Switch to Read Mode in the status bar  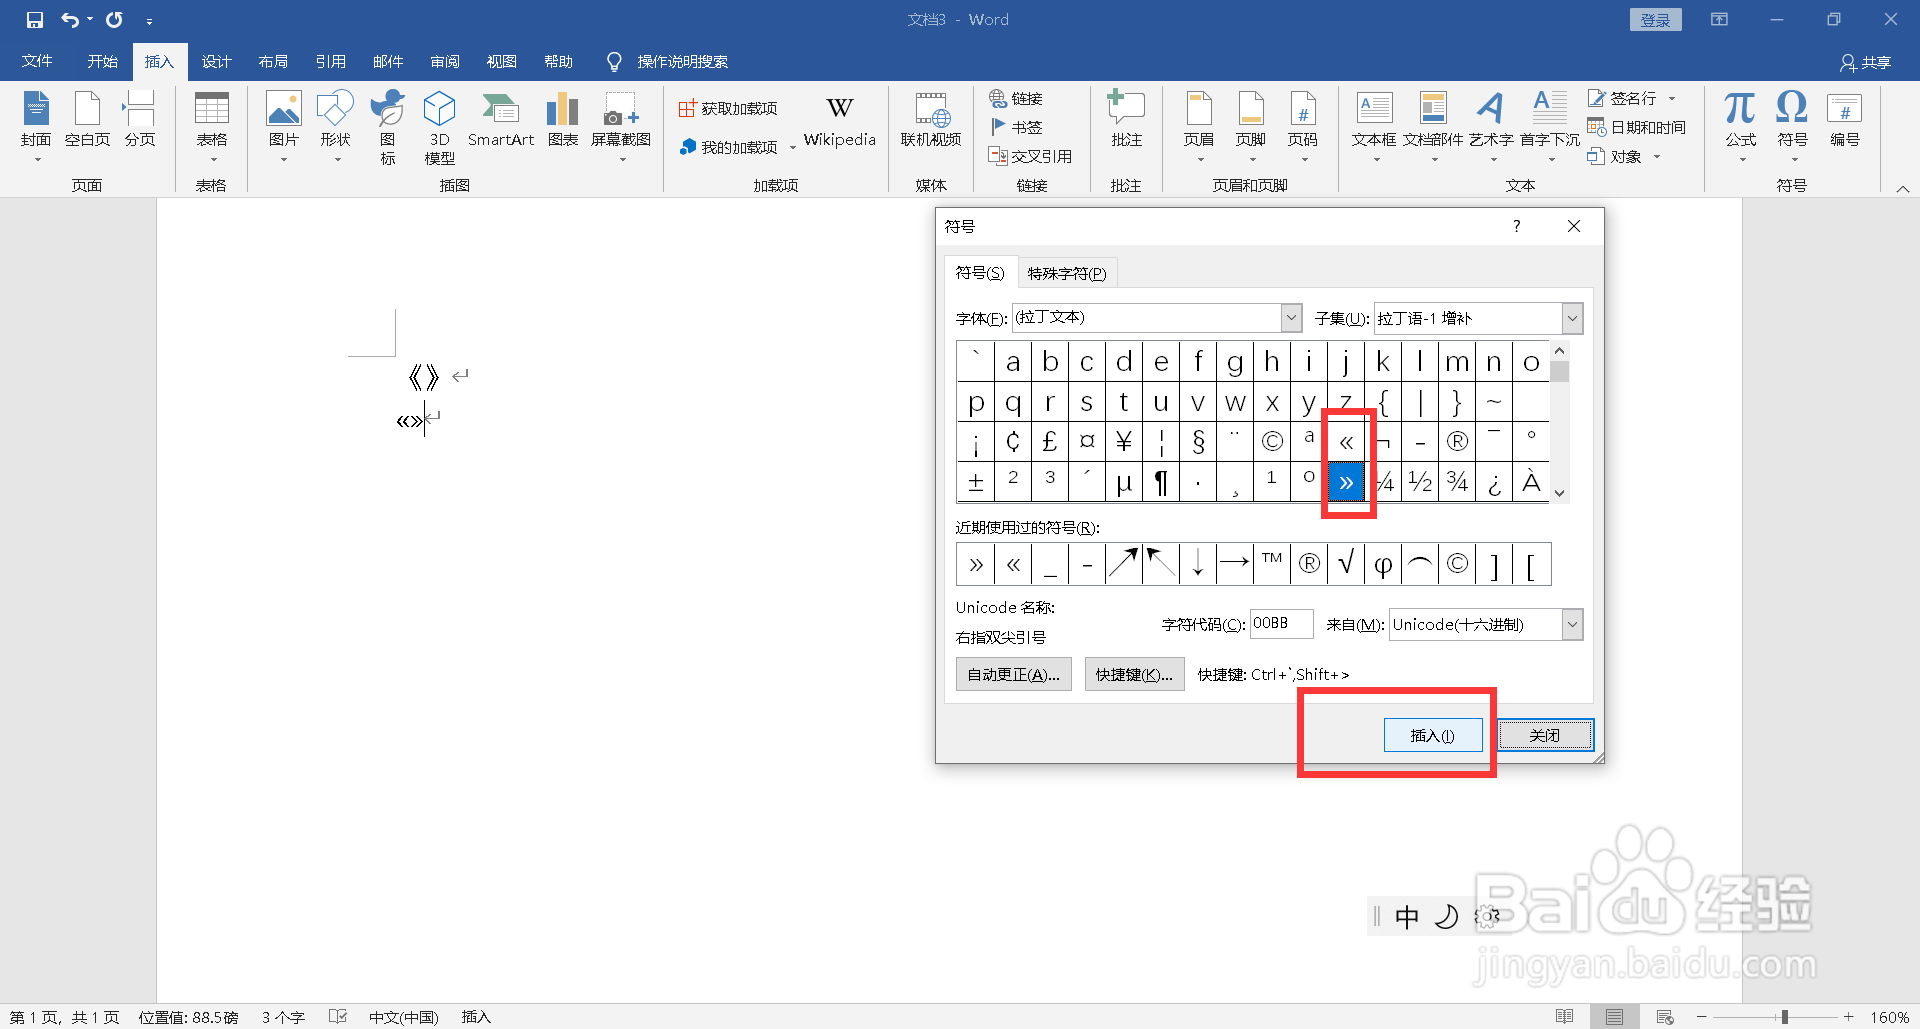[x=1565, y=1016]
